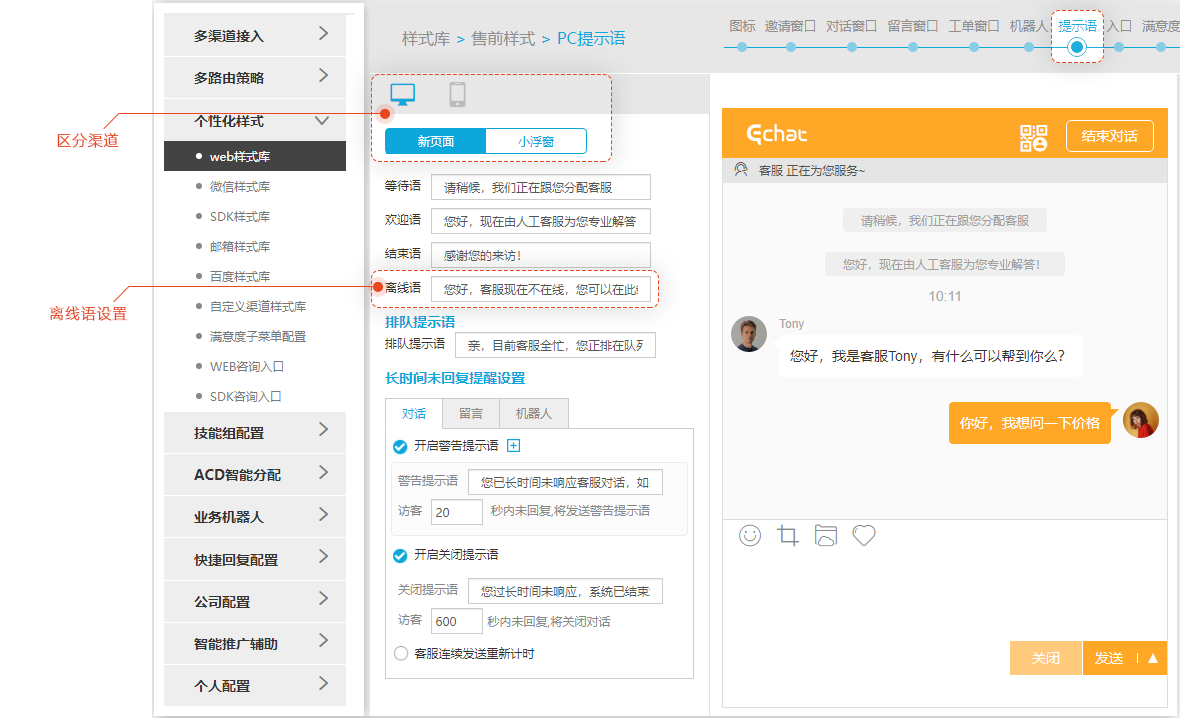
Task: Click the QR code icon in header
Action: [x=1033, y=137]
